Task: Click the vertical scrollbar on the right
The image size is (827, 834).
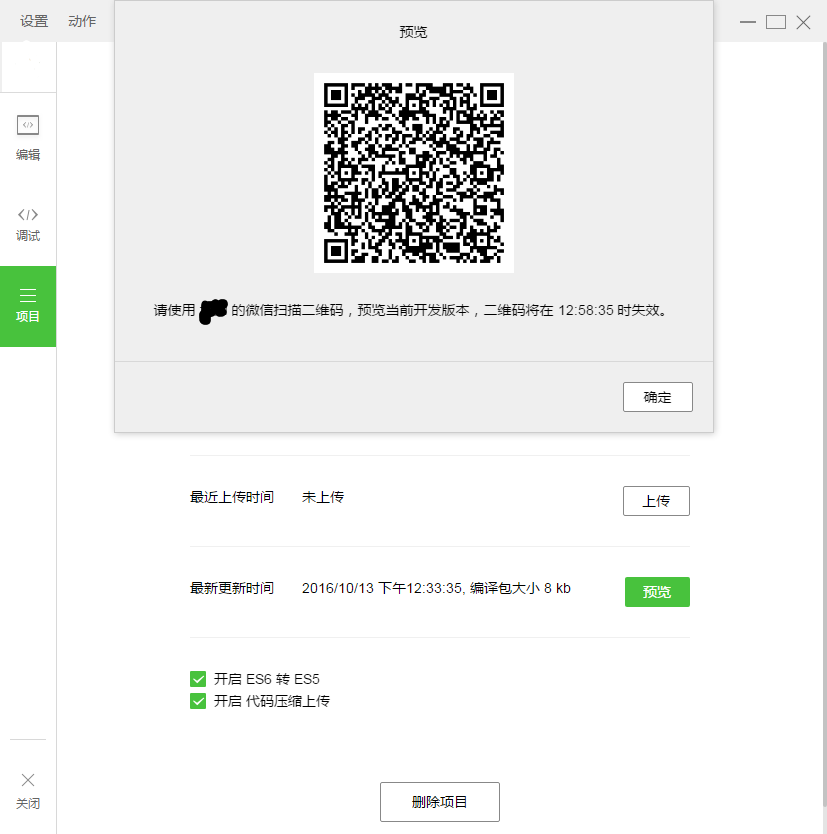Action: tap(824, 426)
